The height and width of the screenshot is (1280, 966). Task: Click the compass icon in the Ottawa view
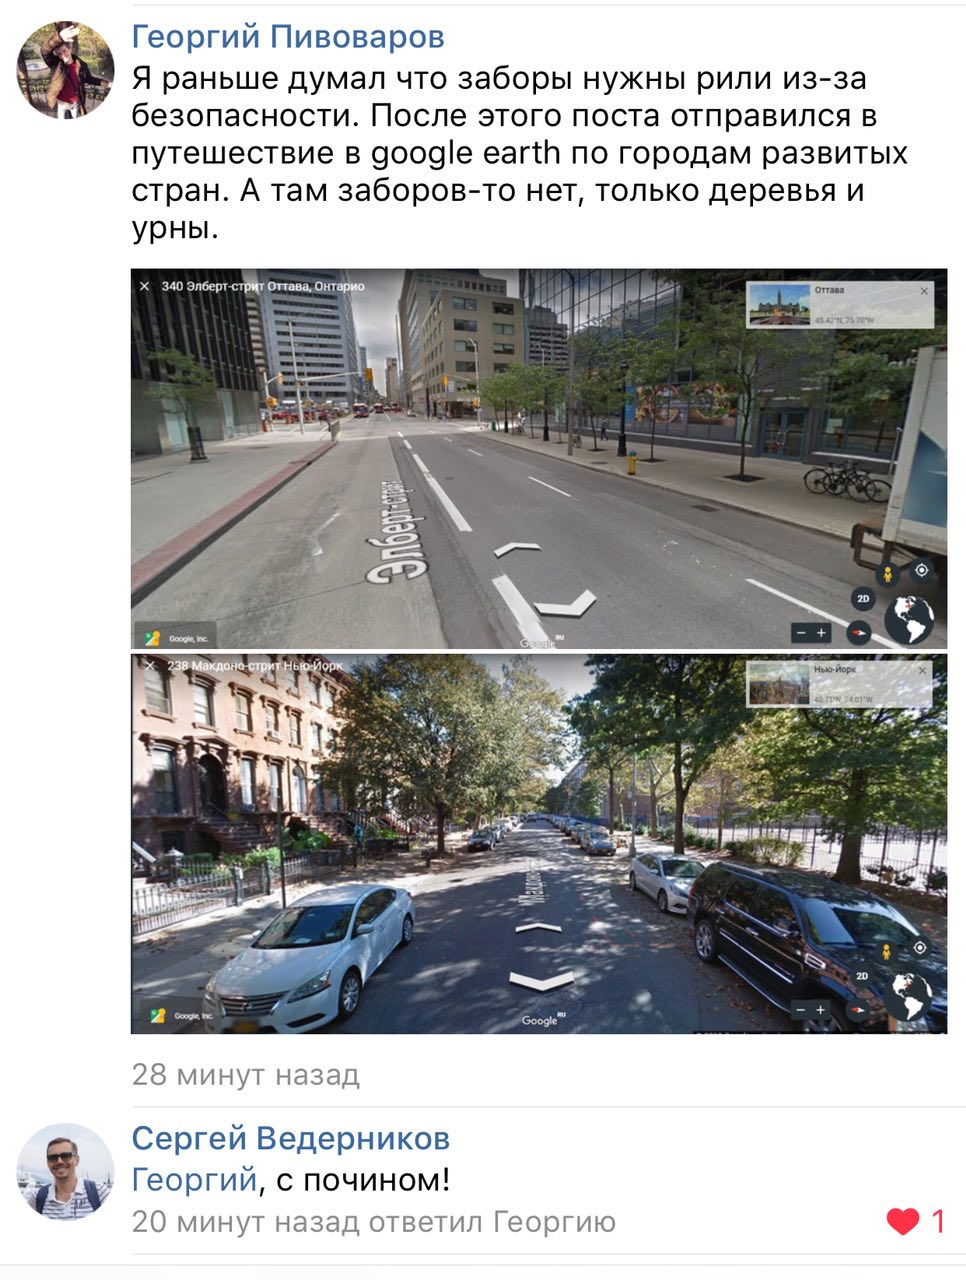(x=859, y=632)
